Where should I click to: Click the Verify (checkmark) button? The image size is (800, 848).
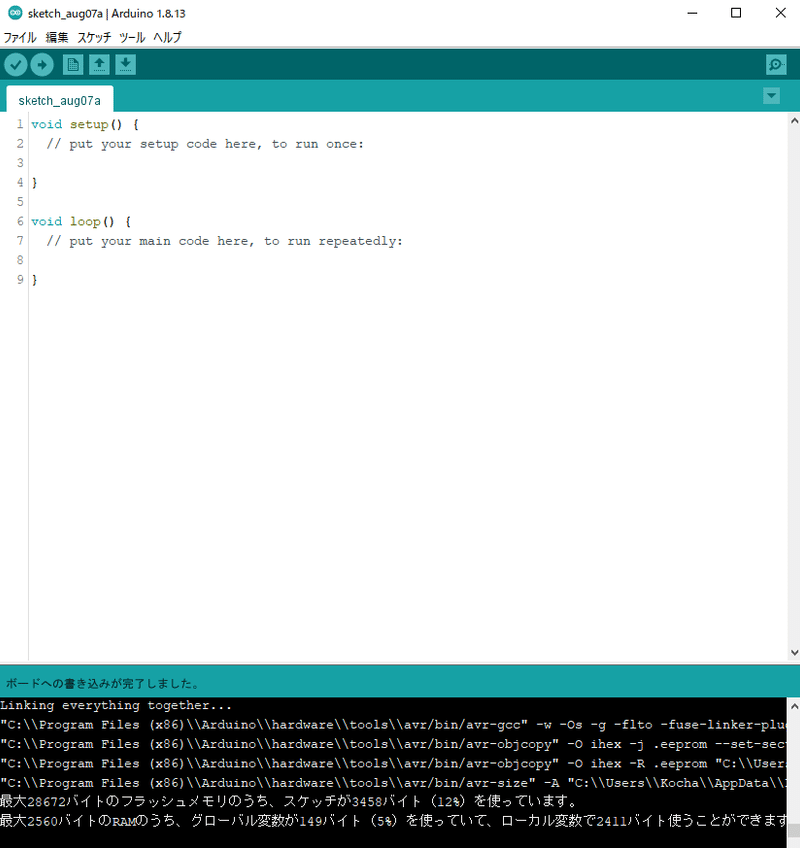point(16,65)
